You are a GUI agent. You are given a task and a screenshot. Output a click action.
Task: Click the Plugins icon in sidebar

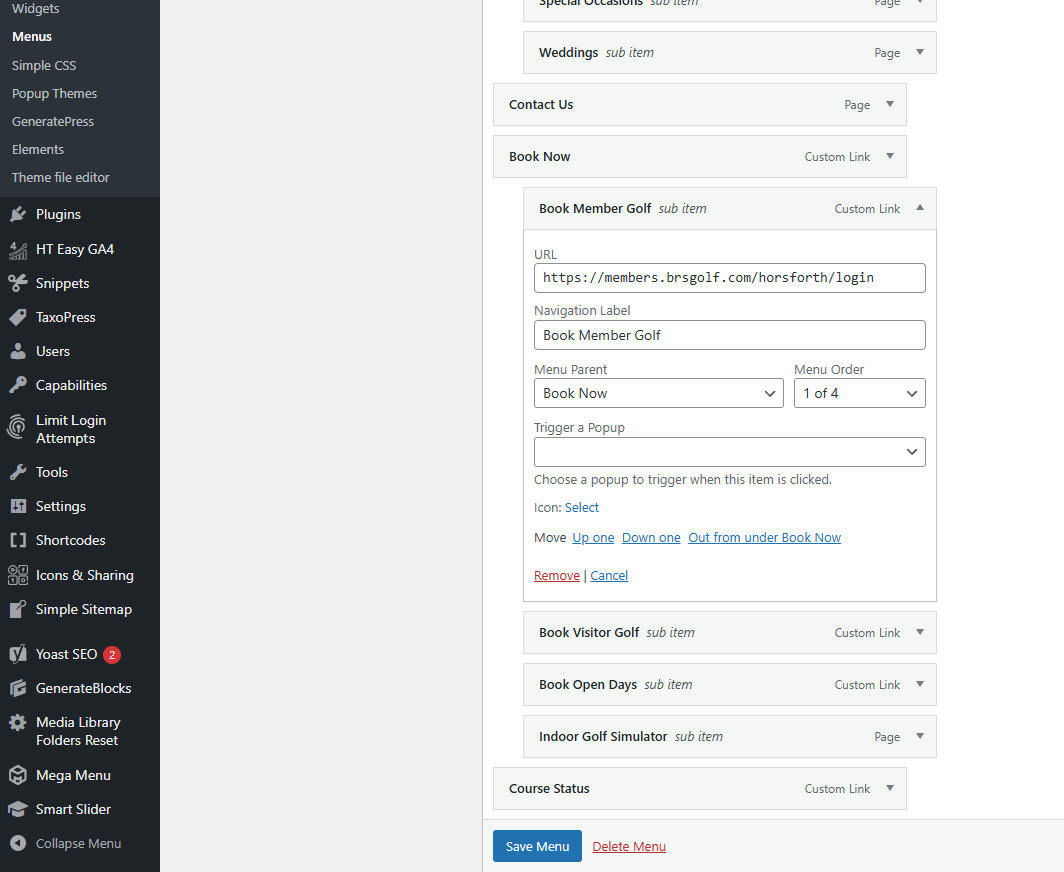pyautogui.click(x=18, y=215)
